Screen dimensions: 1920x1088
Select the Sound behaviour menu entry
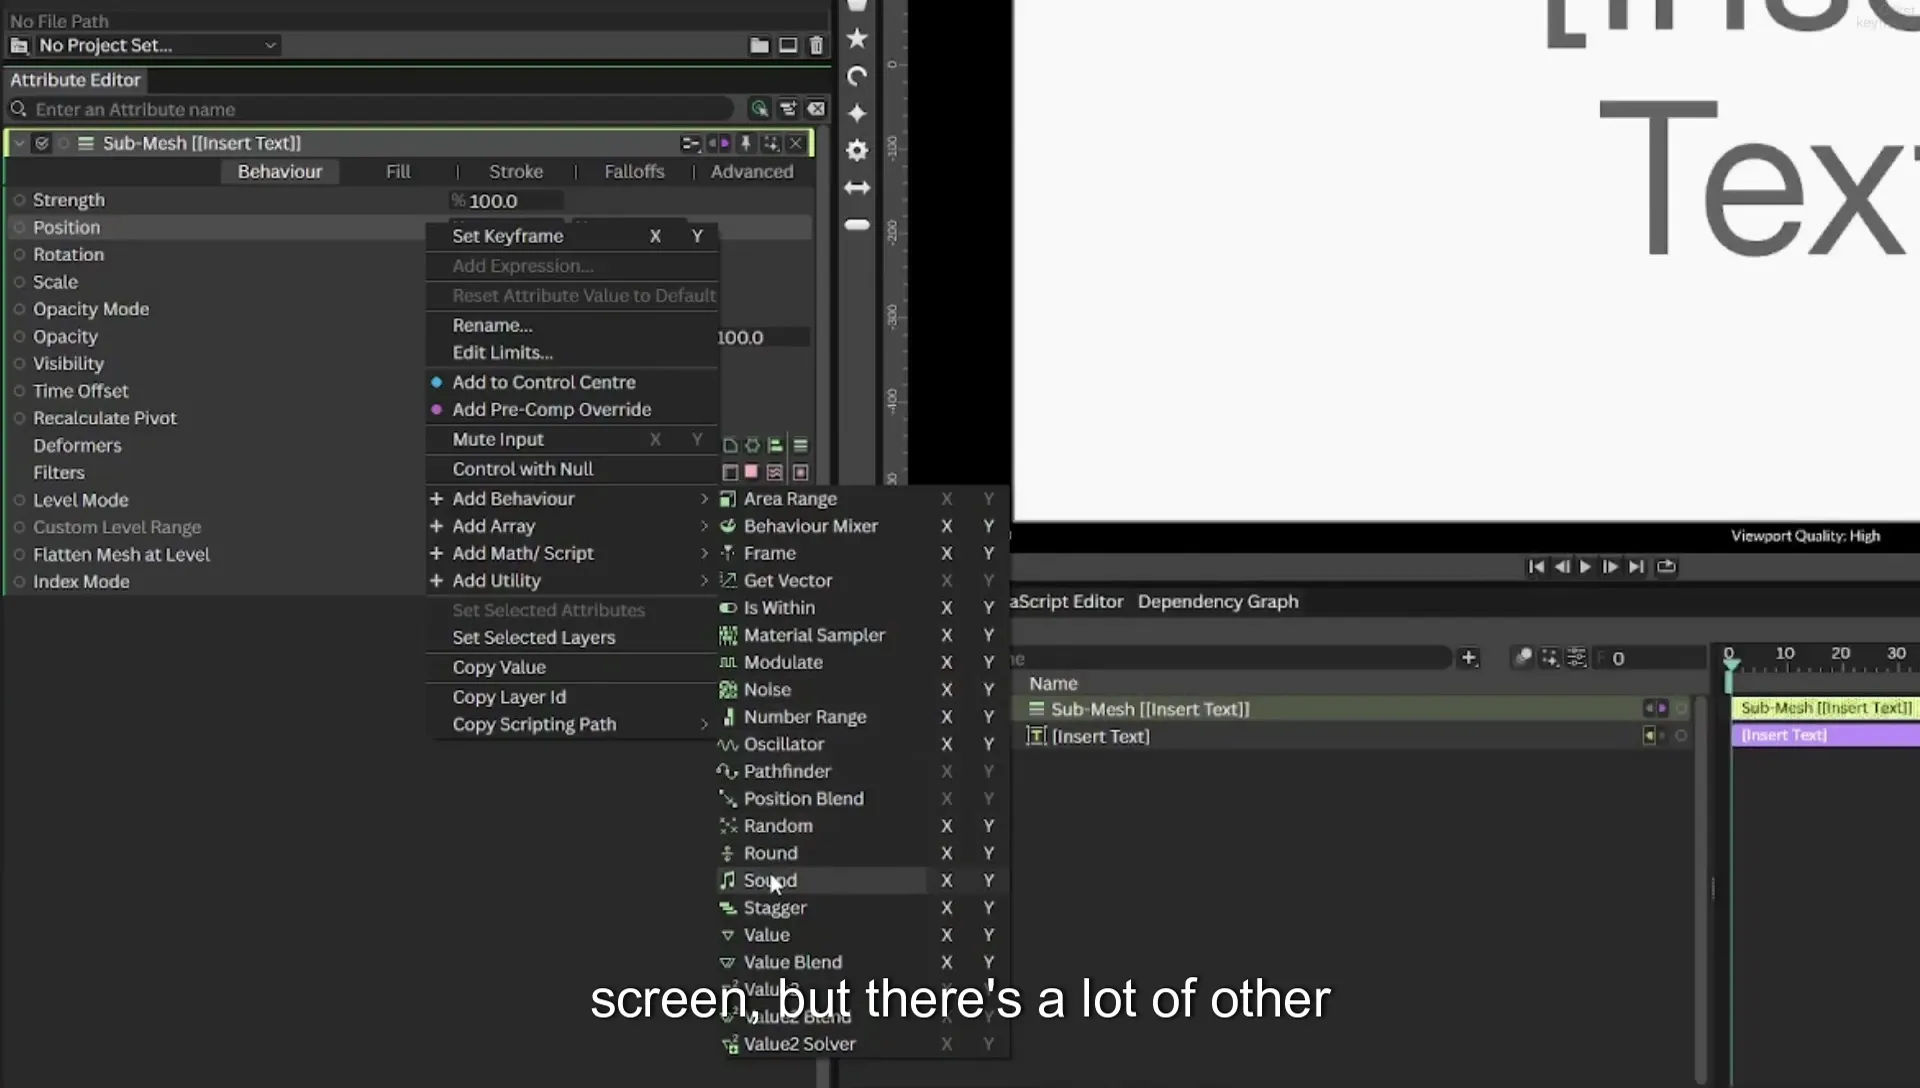(x=822, y=880)
